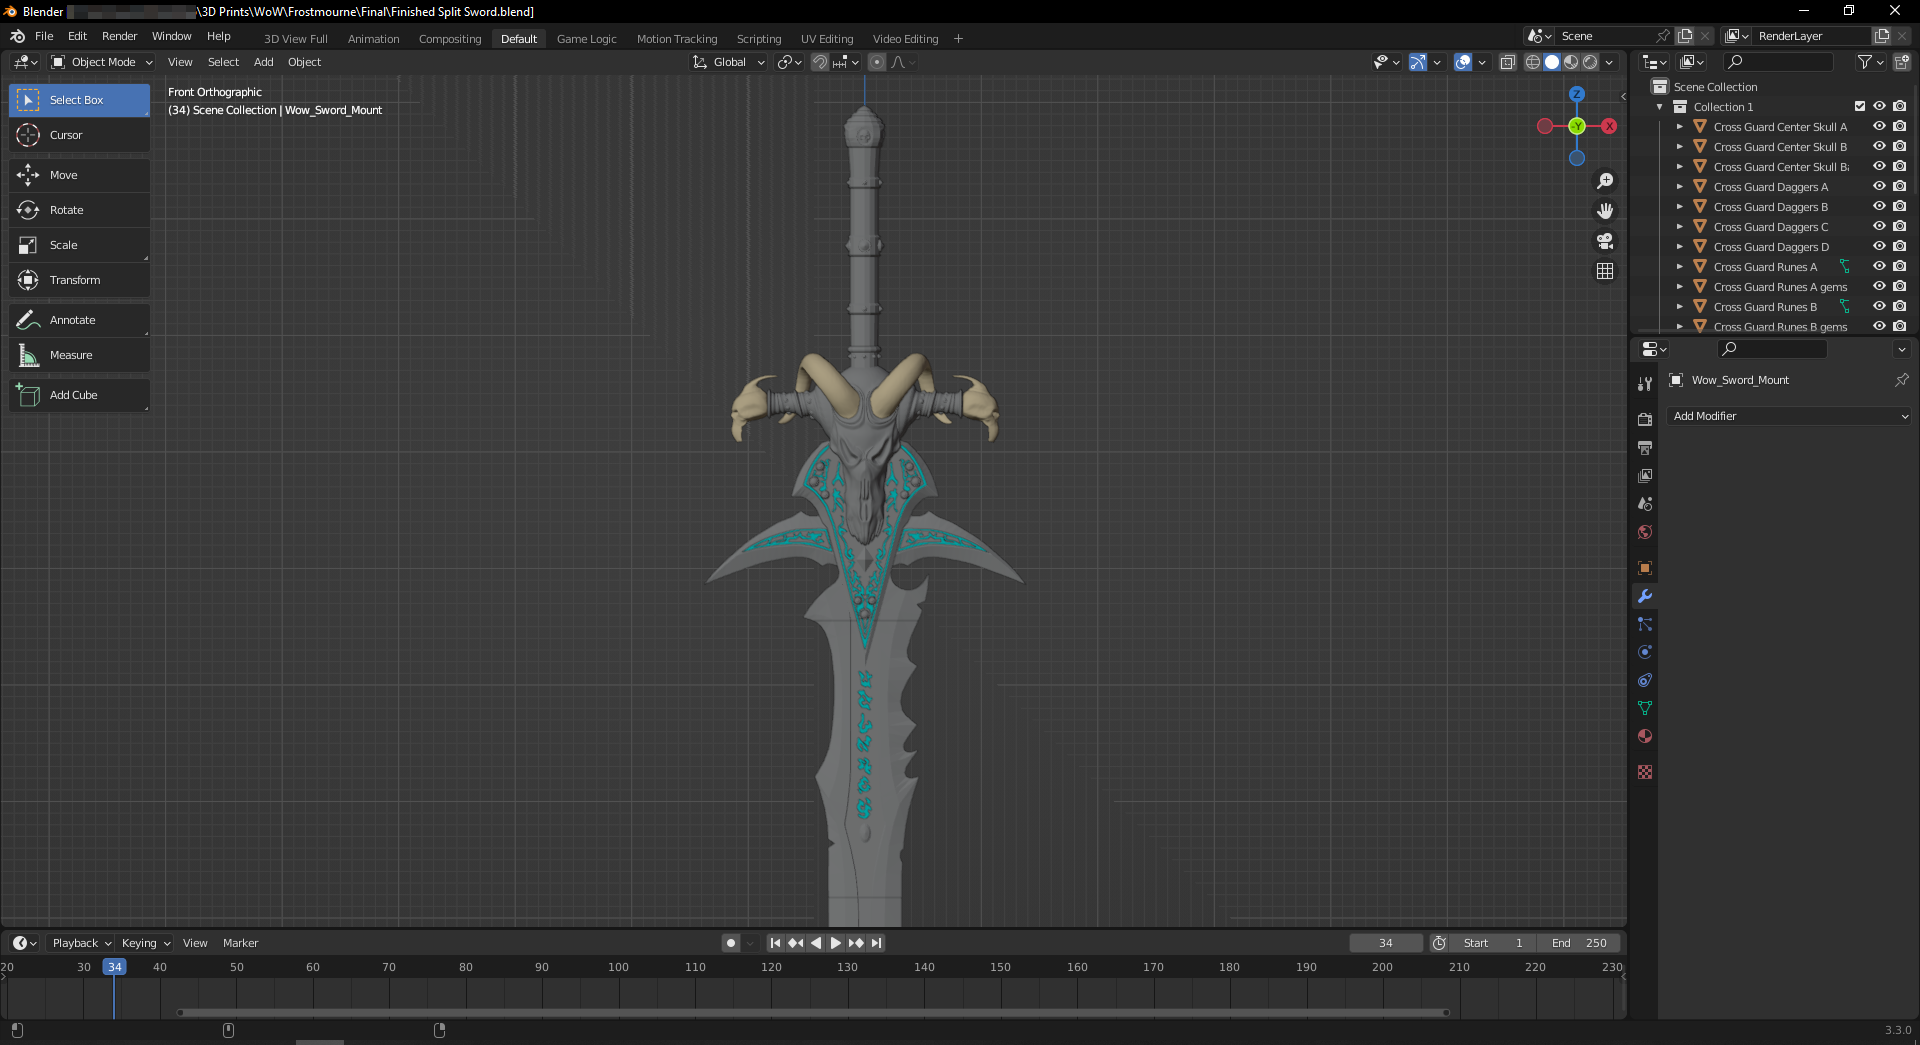Hide Cross Guard Daggers A eye icon
This screenshot has width=1920, height=1045.
(1879, 187)
